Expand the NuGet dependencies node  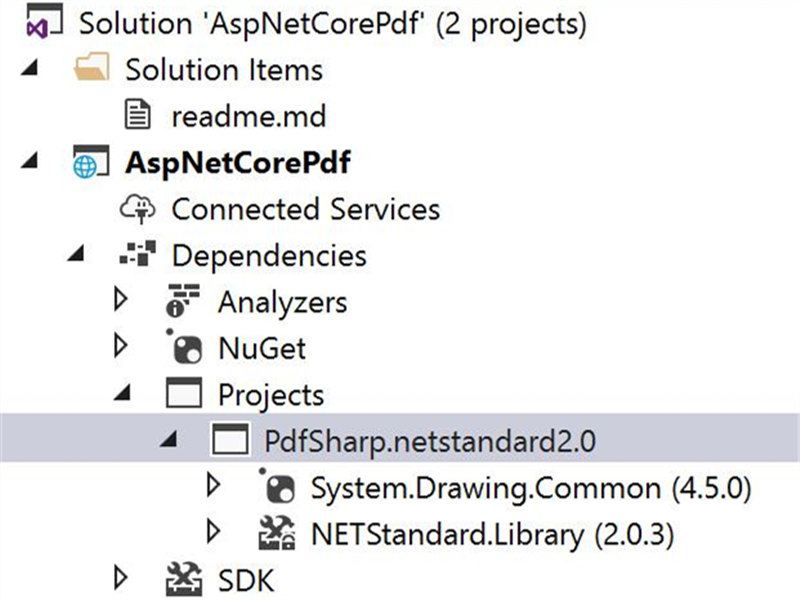(121, 347)
